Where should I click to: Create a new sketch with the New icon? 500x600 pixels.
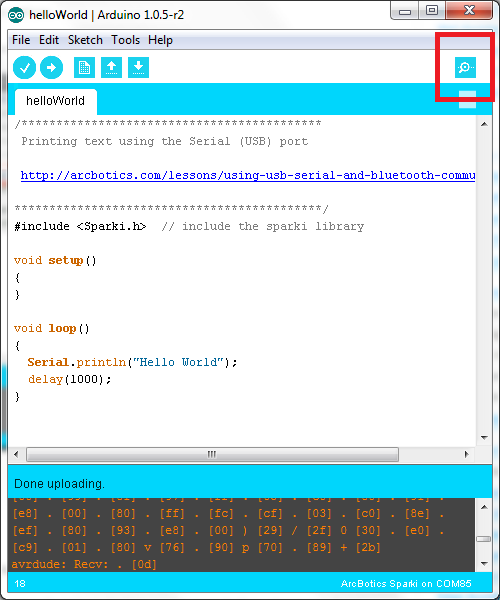pos(84,68)
